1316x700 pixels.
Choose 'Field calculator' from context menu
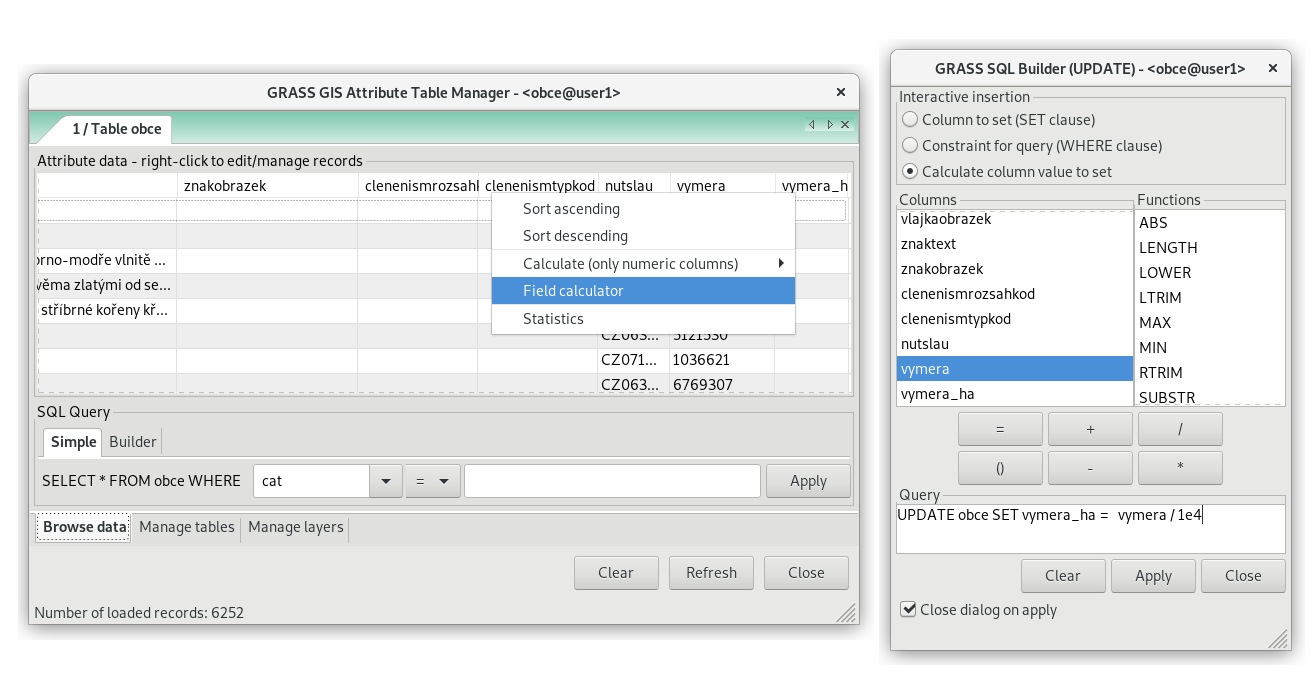point(643,291)
